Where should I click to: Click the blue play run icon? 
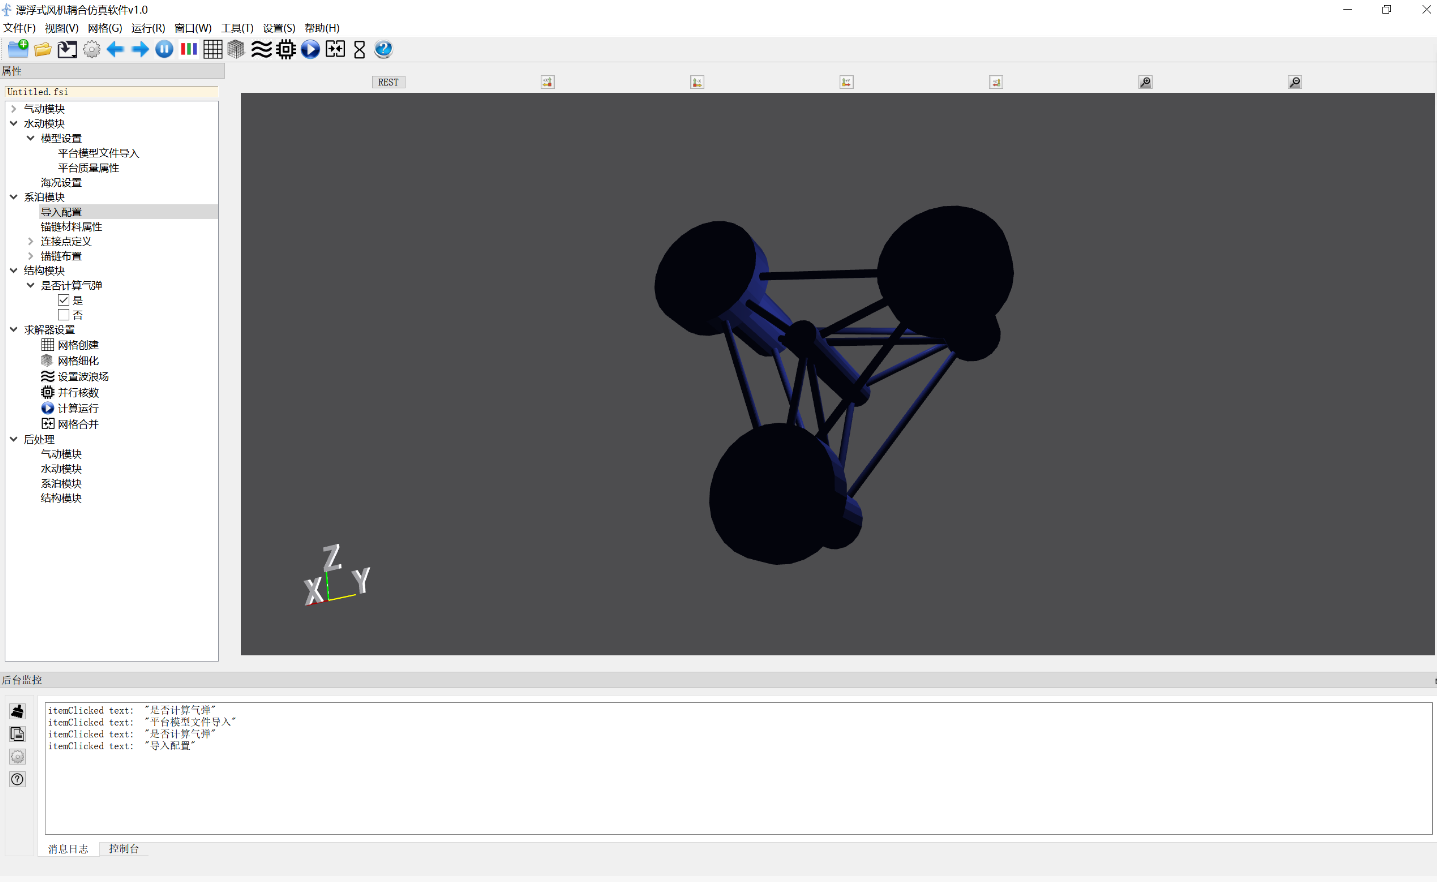tap(310, 49)
